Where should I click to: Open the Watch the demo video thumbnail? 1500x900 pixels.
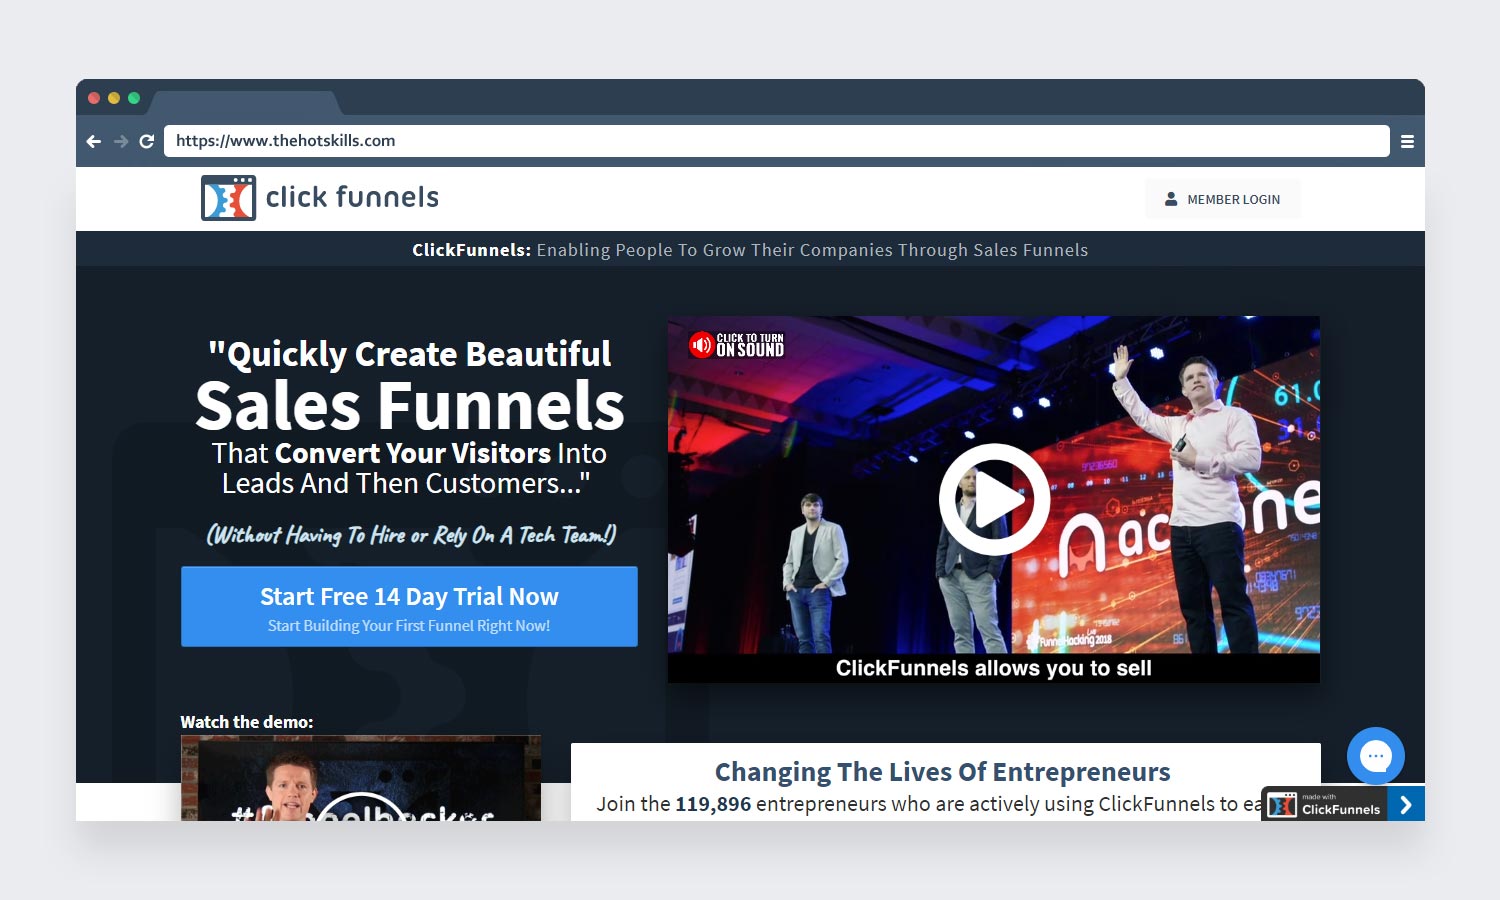click(361, 778)
